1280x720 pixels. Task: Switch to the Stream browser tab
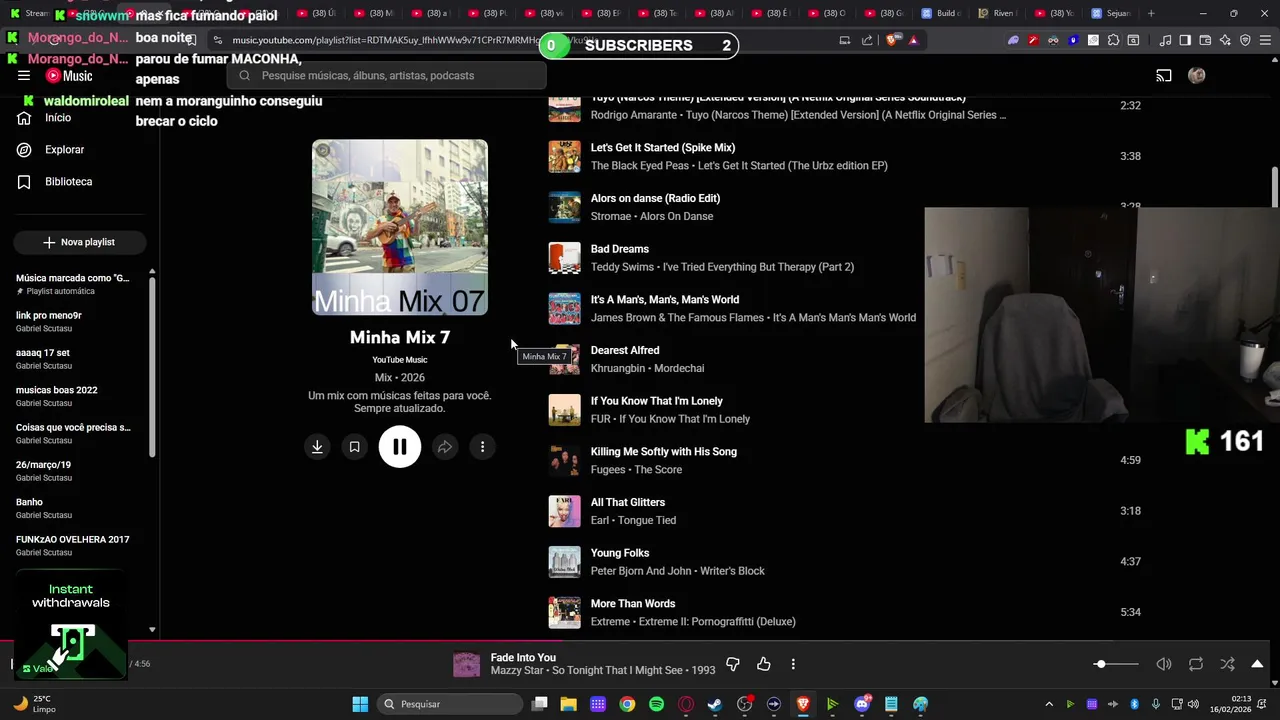(28, 14)
